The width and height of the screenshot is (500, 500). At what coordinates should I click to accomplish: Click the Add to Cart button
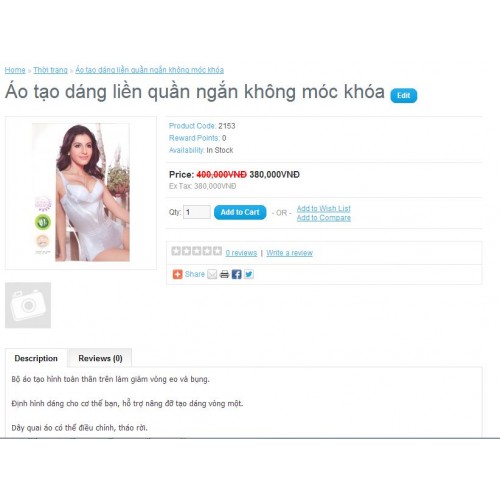(x=240, y=212)
